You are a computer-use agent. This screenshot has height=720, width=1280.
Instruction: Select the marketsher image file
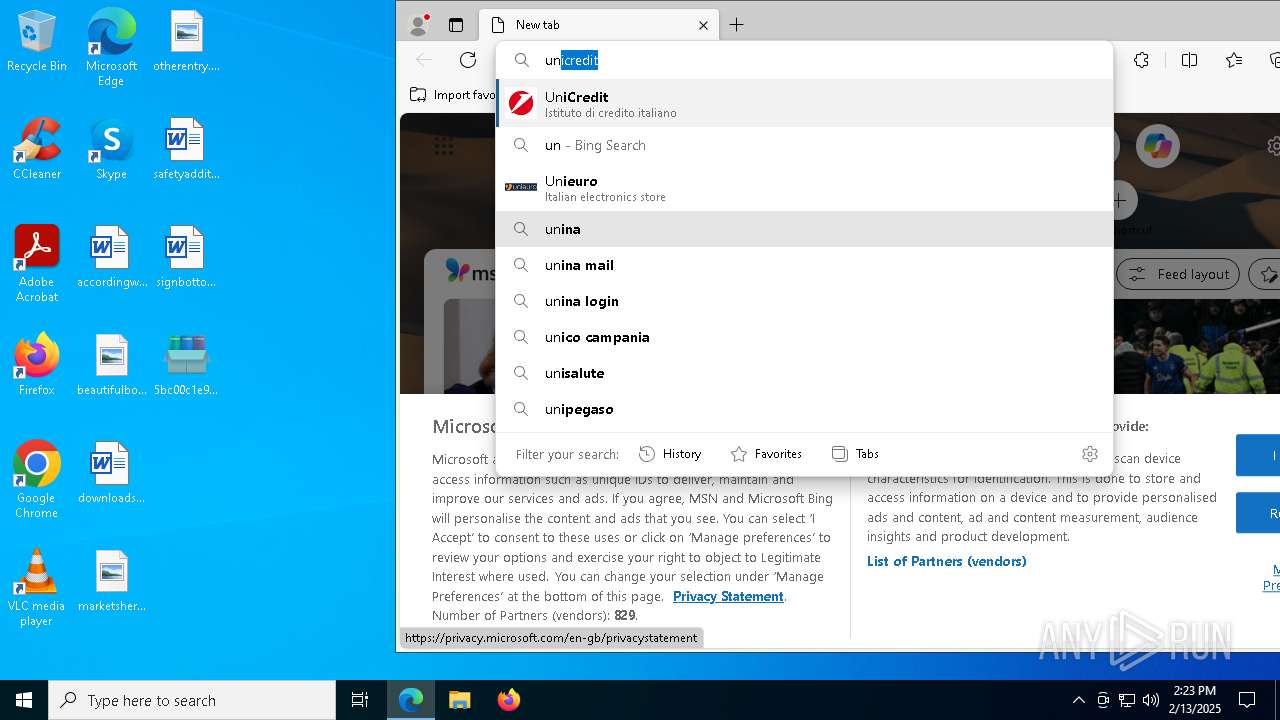click(111, 582)
